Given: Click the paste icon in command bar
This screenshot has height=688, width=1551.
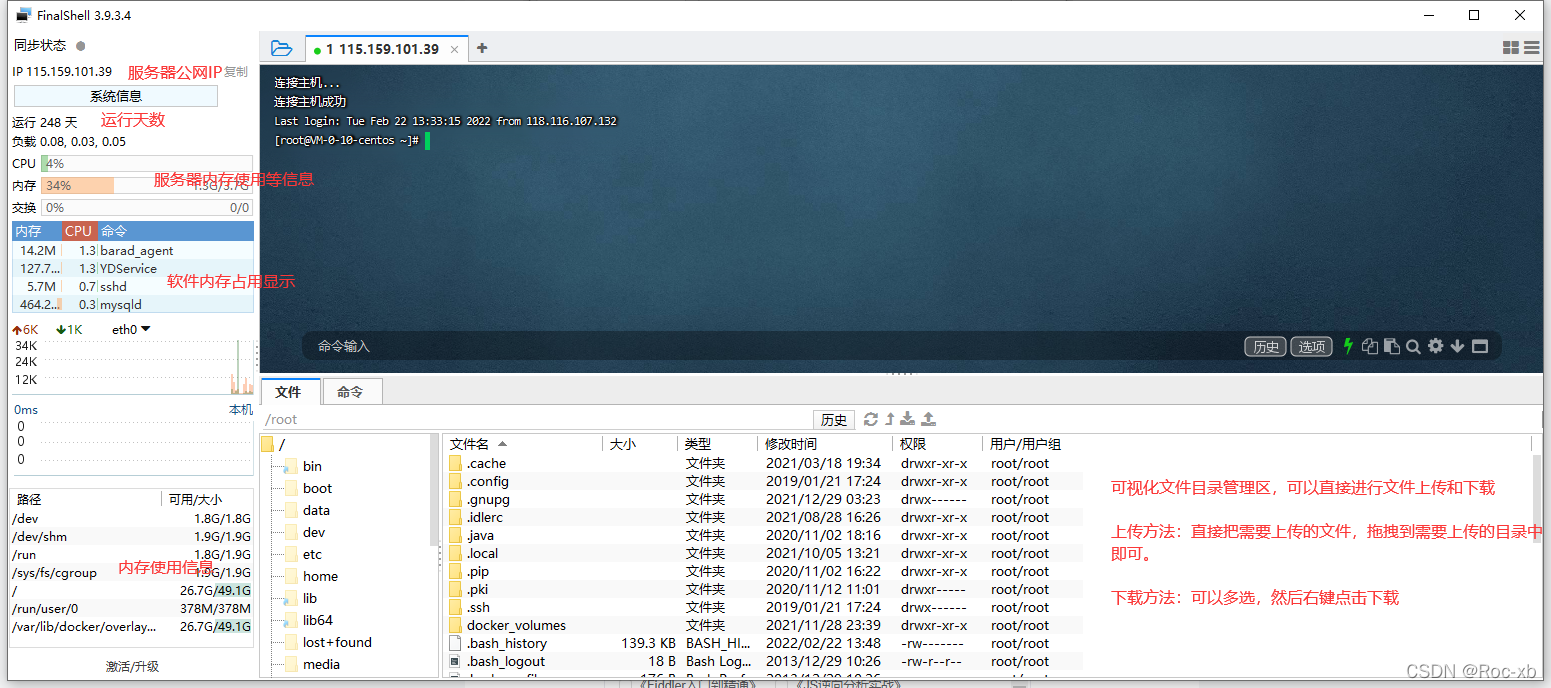Looking at the screenshot, I should click(x=1391, y=346).
